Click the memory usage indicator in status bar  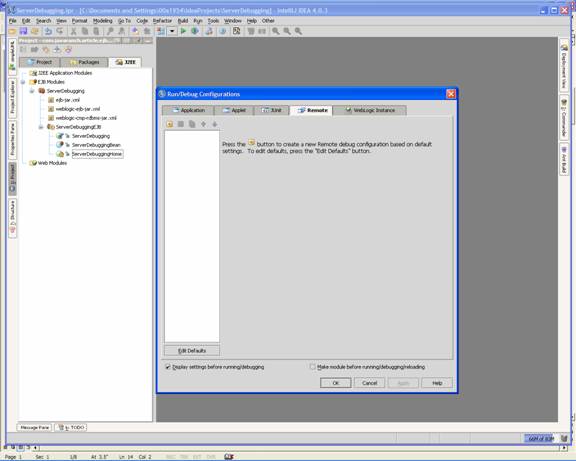click(541, 438)
